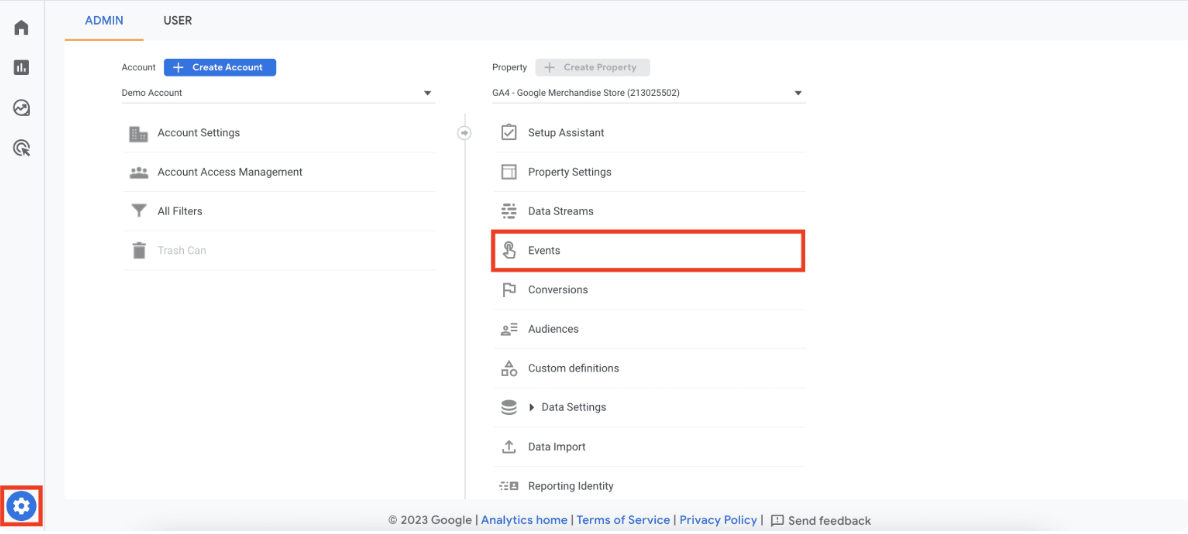Click the column collapse arrow circle
1188x534 pixels.
pos(464,133)
